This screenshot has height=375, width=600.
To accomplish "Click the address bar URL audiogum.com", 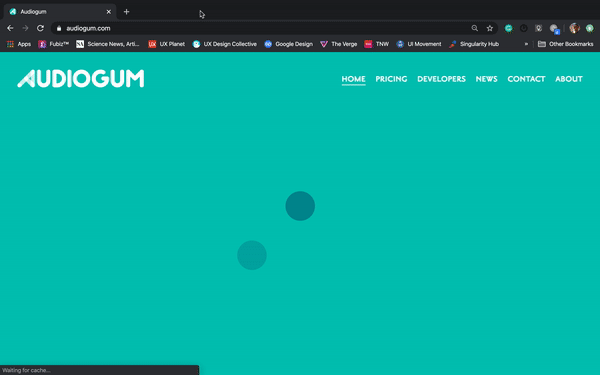I will point(88,28).
